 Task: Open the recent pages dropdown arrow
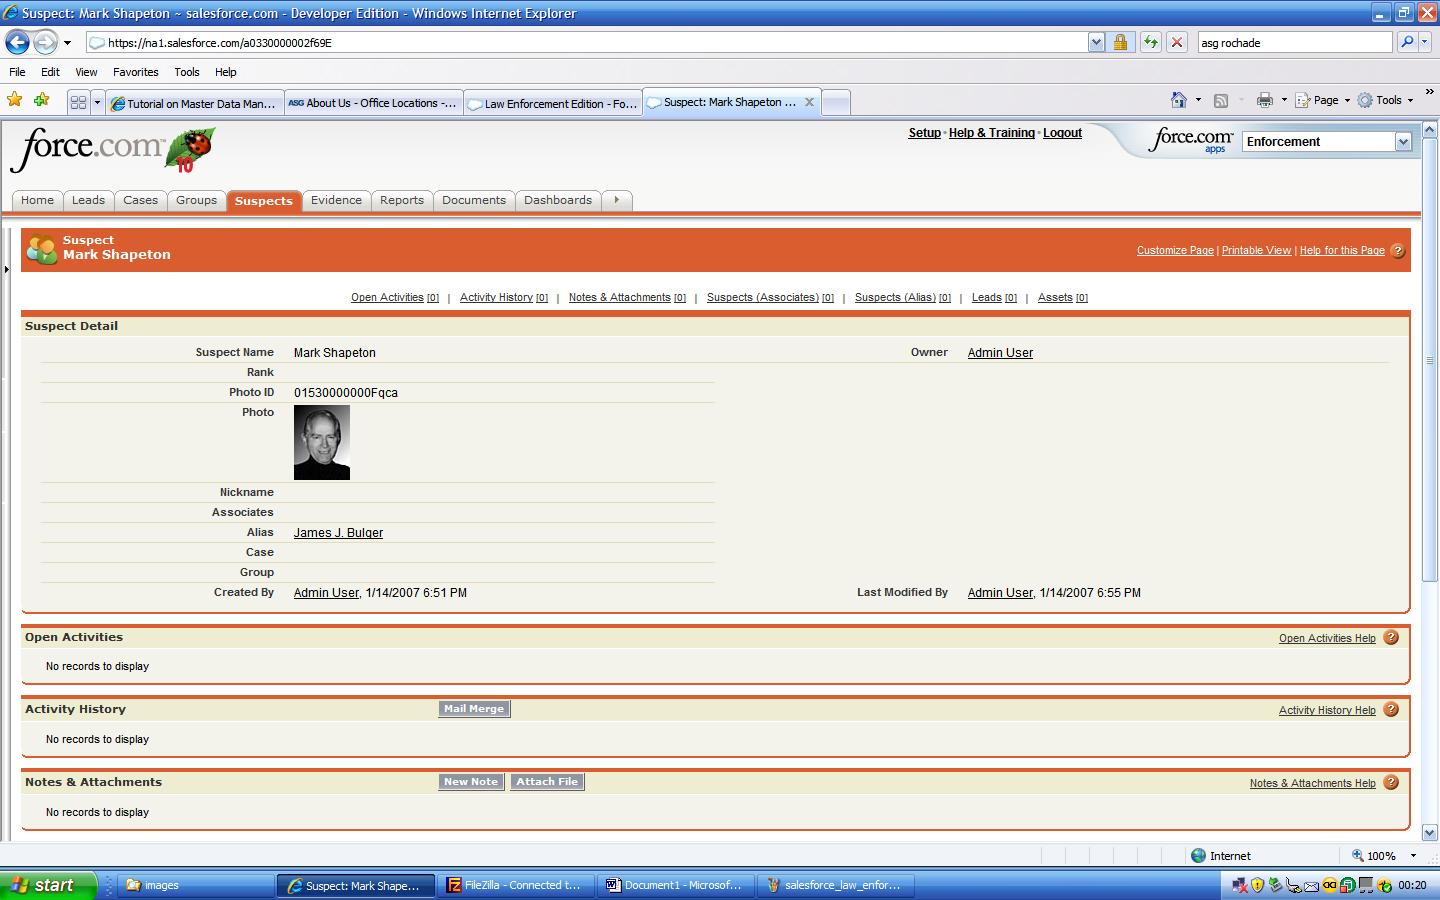[67, 43]
